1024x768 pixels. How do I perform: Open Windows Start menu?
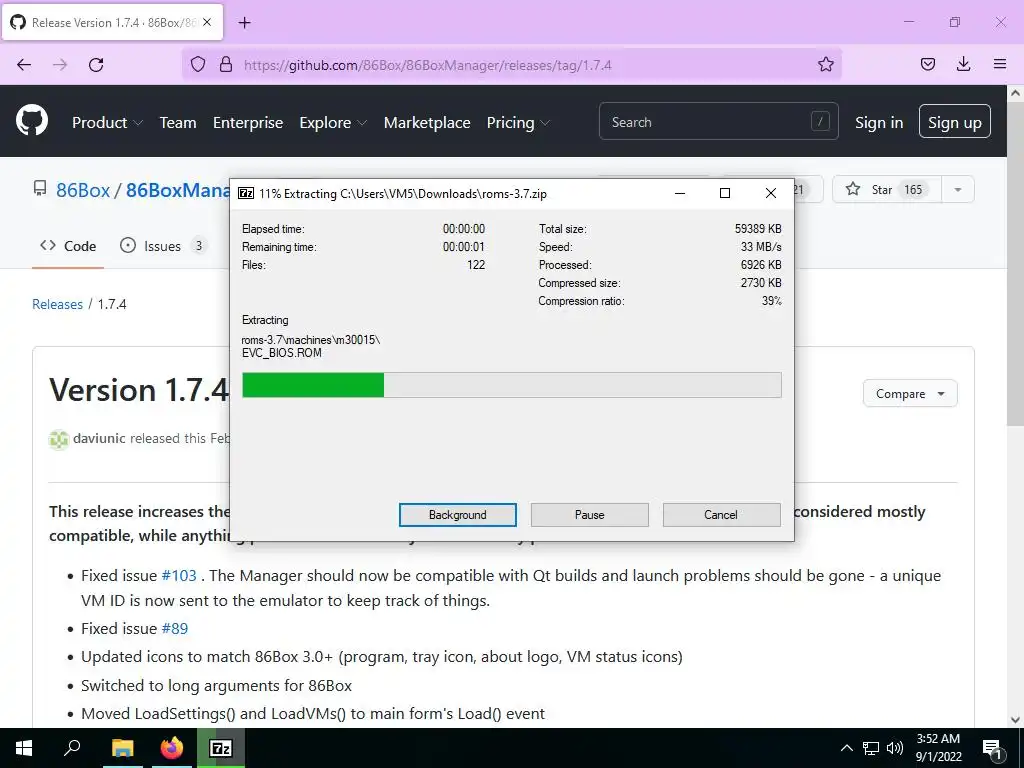(x=24, y=748)
